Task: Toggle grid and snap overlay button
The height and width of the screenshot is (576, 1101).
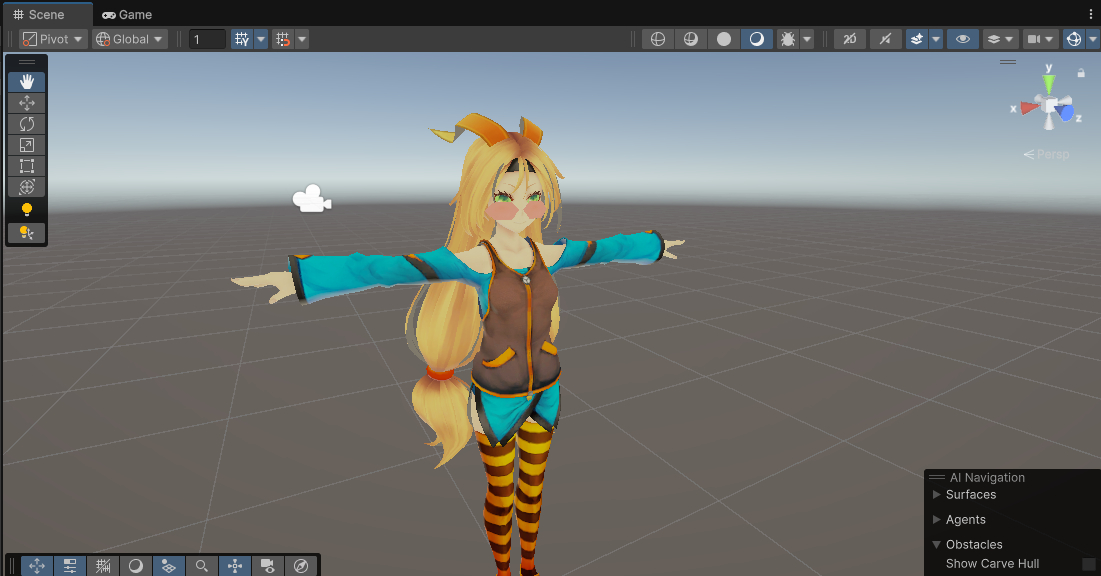Action: [x=103, y=565]
